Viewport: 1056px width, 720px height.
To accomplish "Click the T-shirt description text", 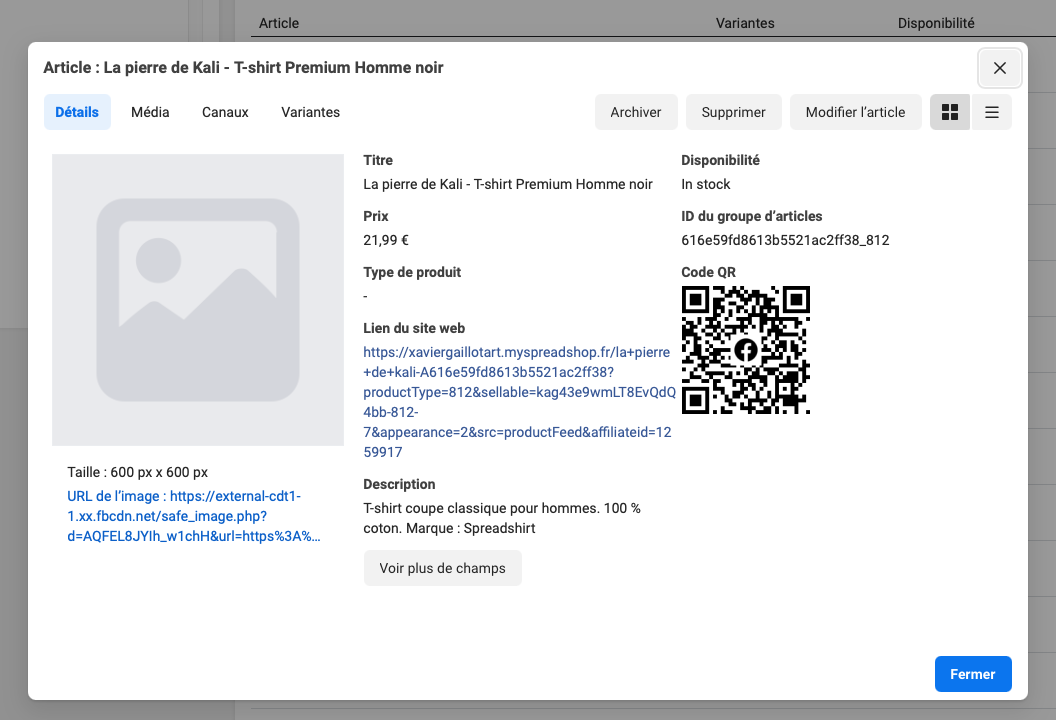I will (x=502, y=518).
